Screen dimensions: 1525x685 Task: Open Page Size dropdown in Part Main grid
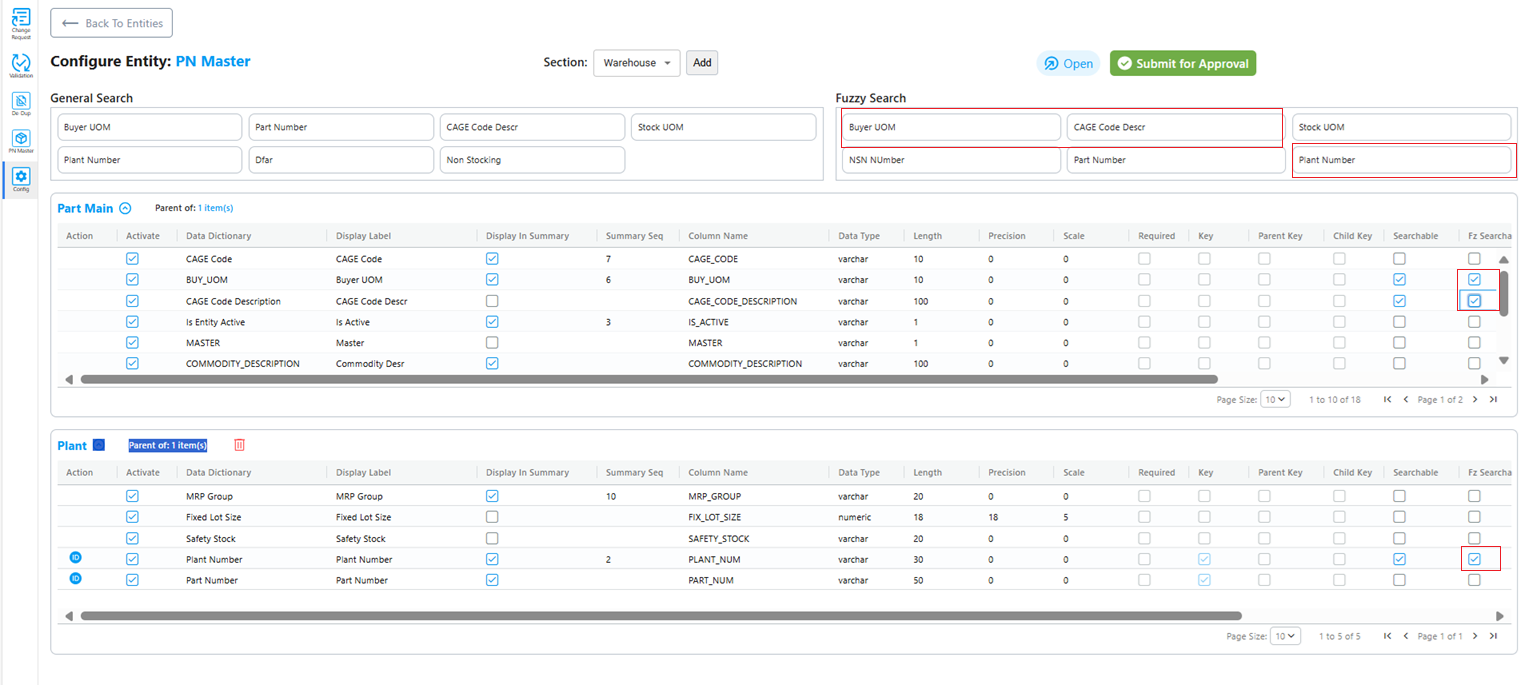pyautogui.click(x=1275, y=399)
